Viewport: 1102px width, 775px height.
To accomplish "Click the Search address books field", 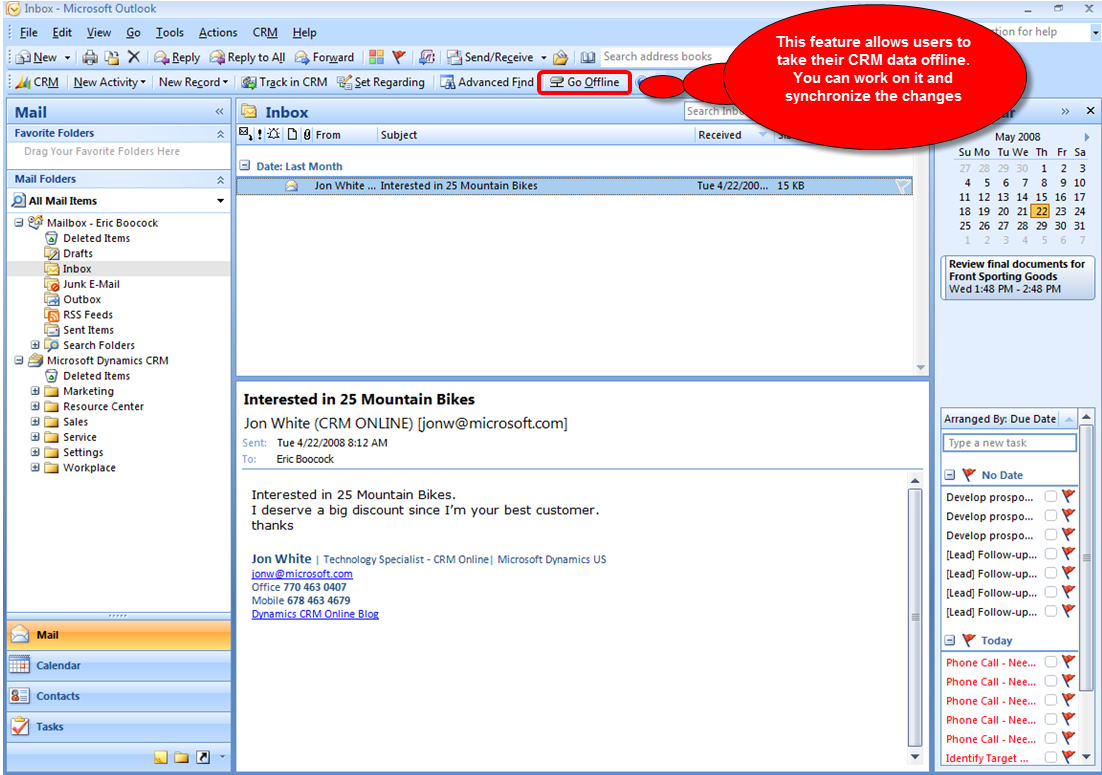I will [x=661, y=57].
